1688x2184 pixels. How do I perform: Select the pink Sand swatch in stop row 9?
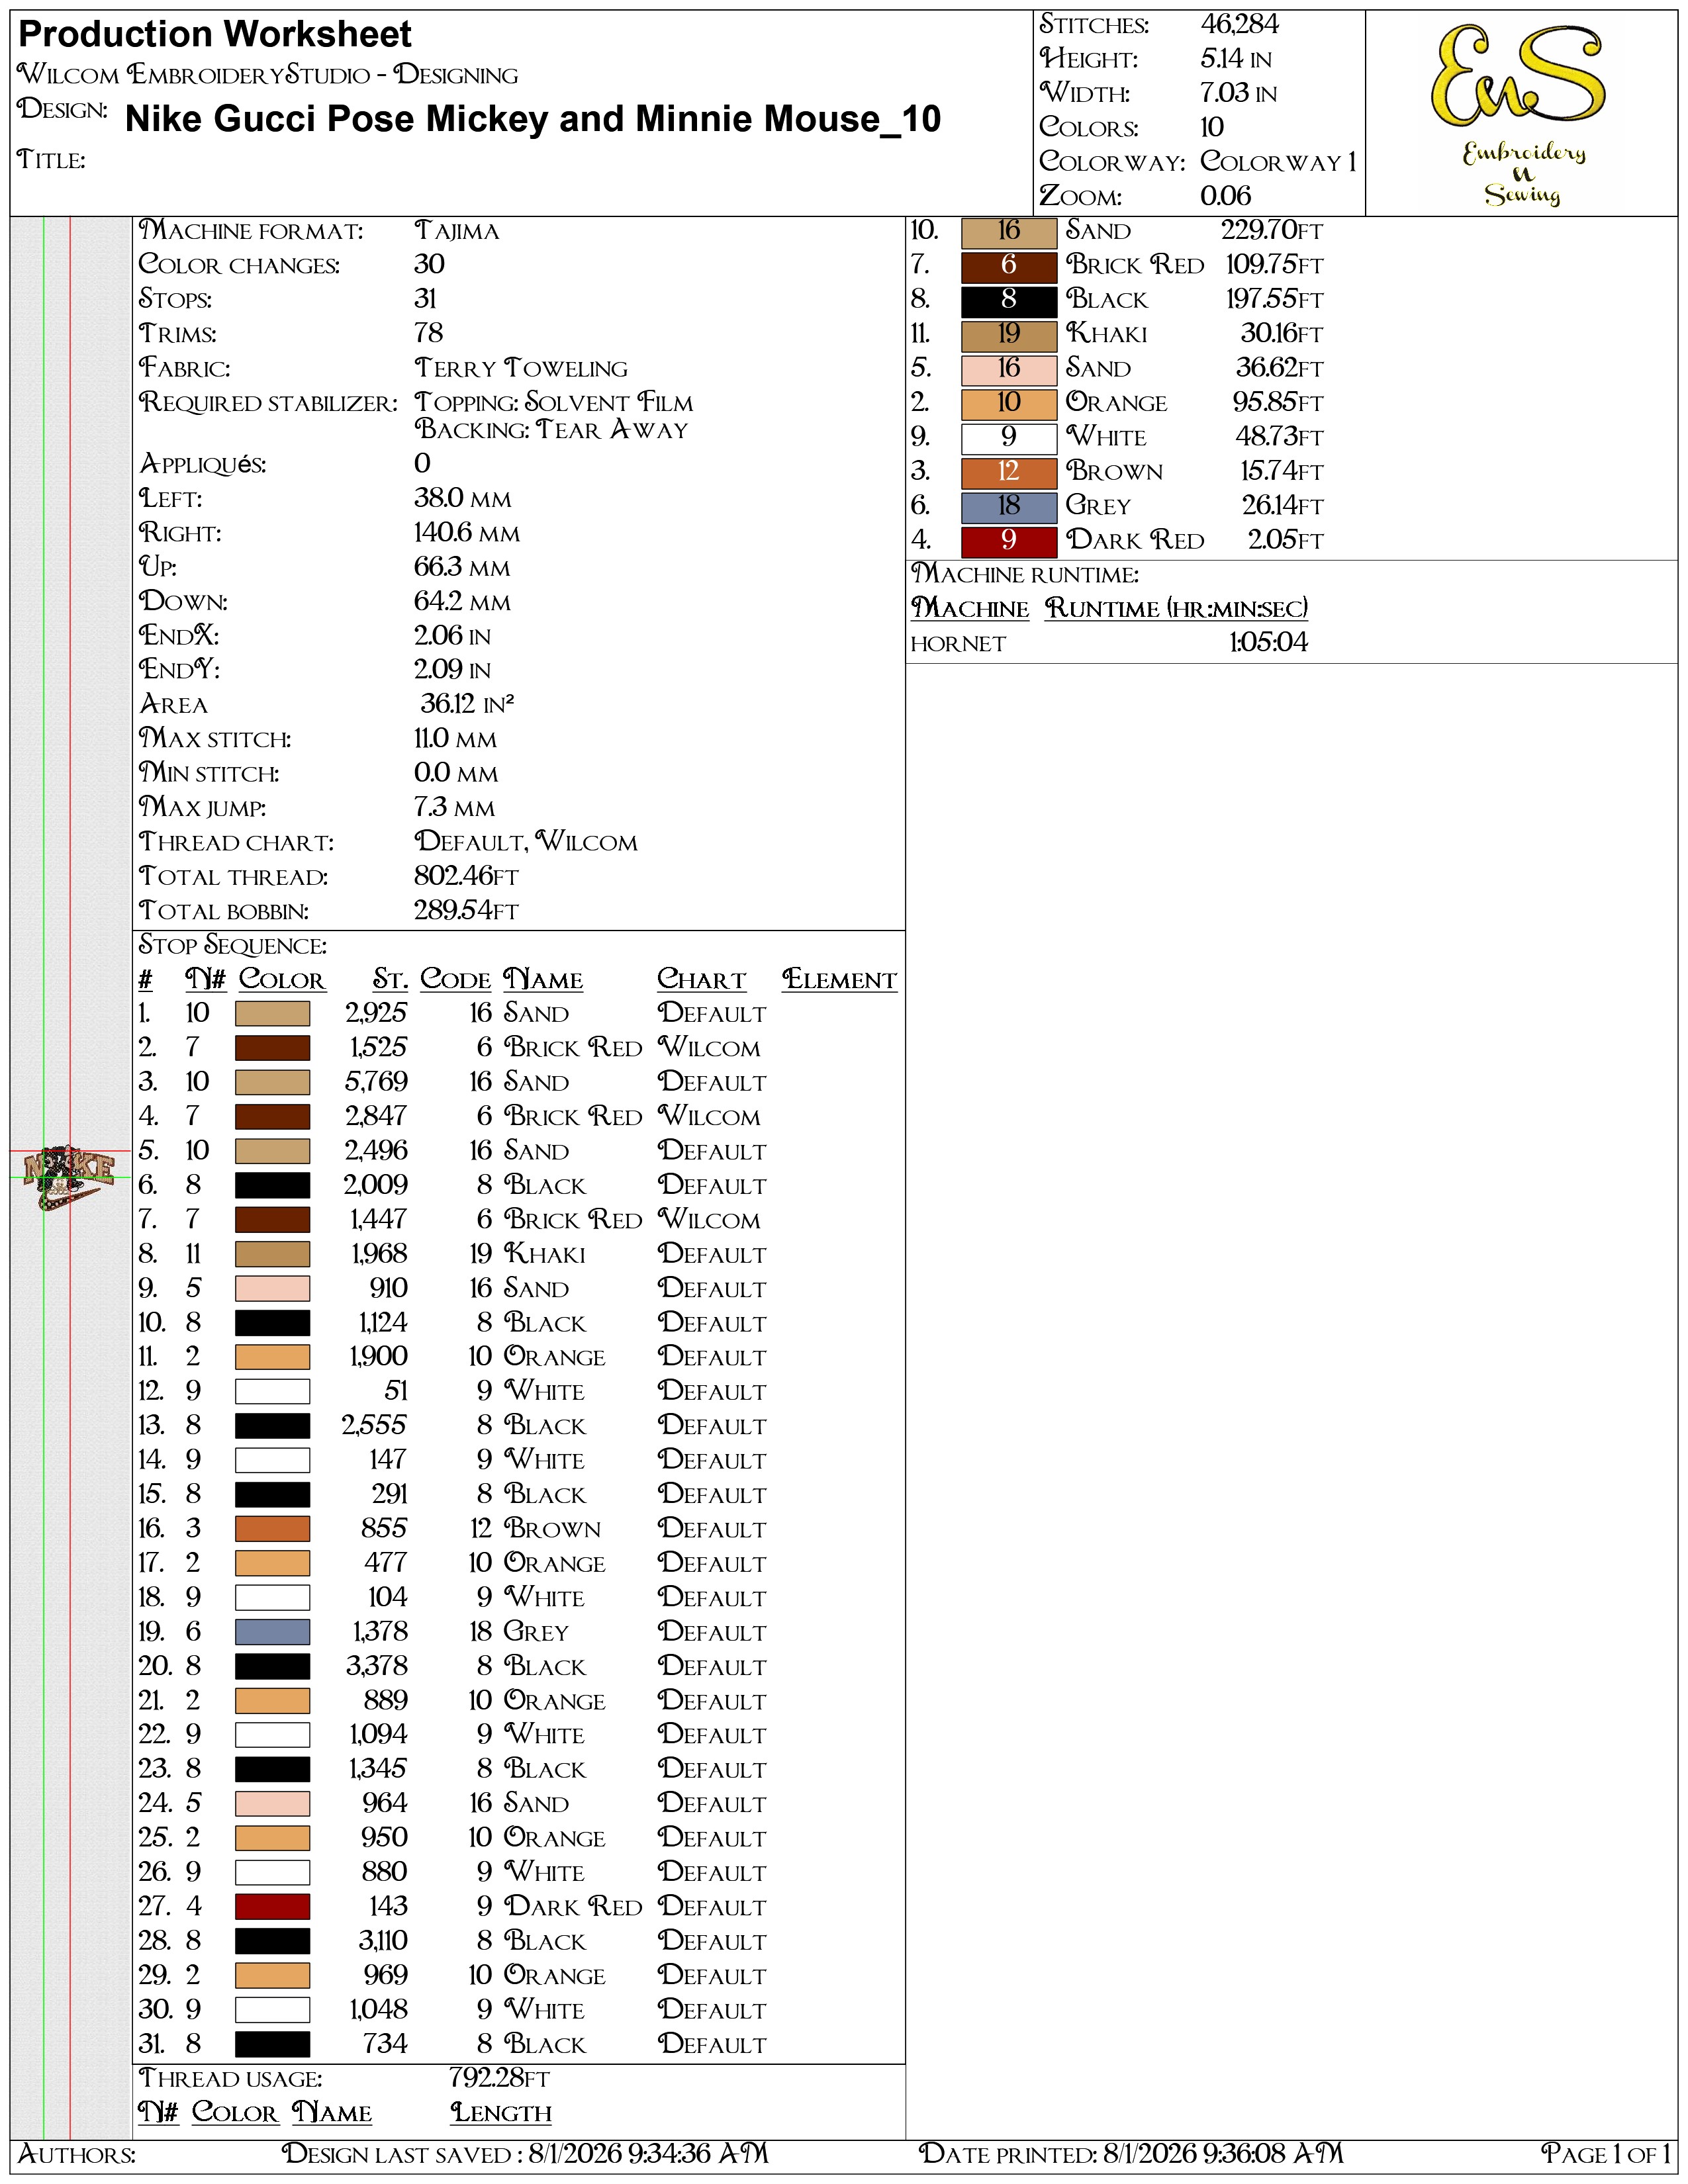click(272, 1289)
